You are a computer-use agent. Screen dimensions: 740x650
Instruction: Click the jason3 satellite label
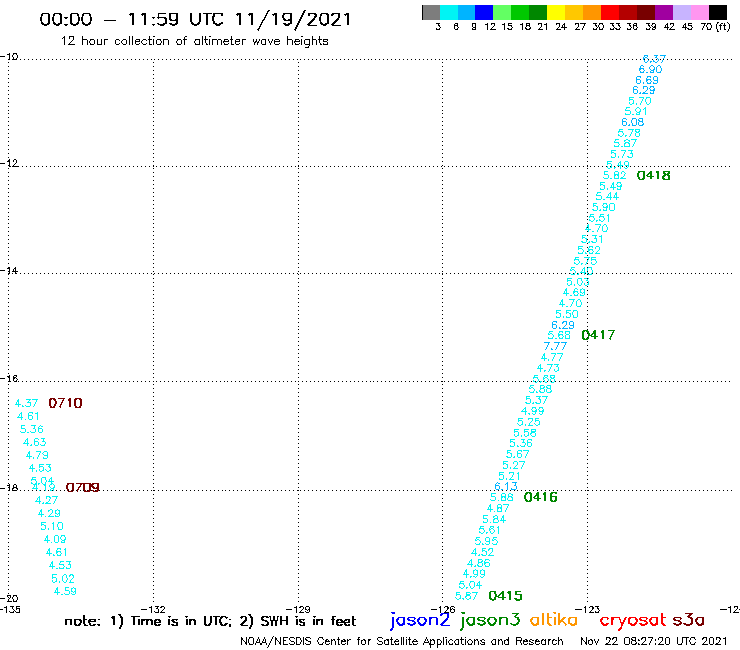(490, 620)
